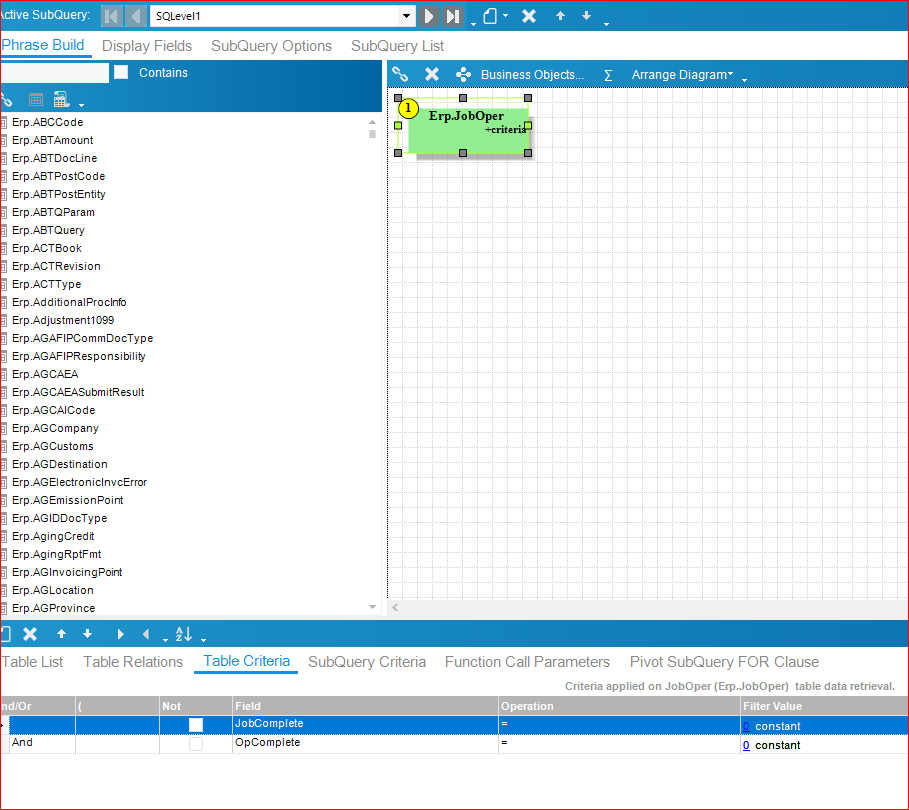Switch to the Display Fields tab
Image resolution: width=909 pixels, height=810 pixels.
146,46
